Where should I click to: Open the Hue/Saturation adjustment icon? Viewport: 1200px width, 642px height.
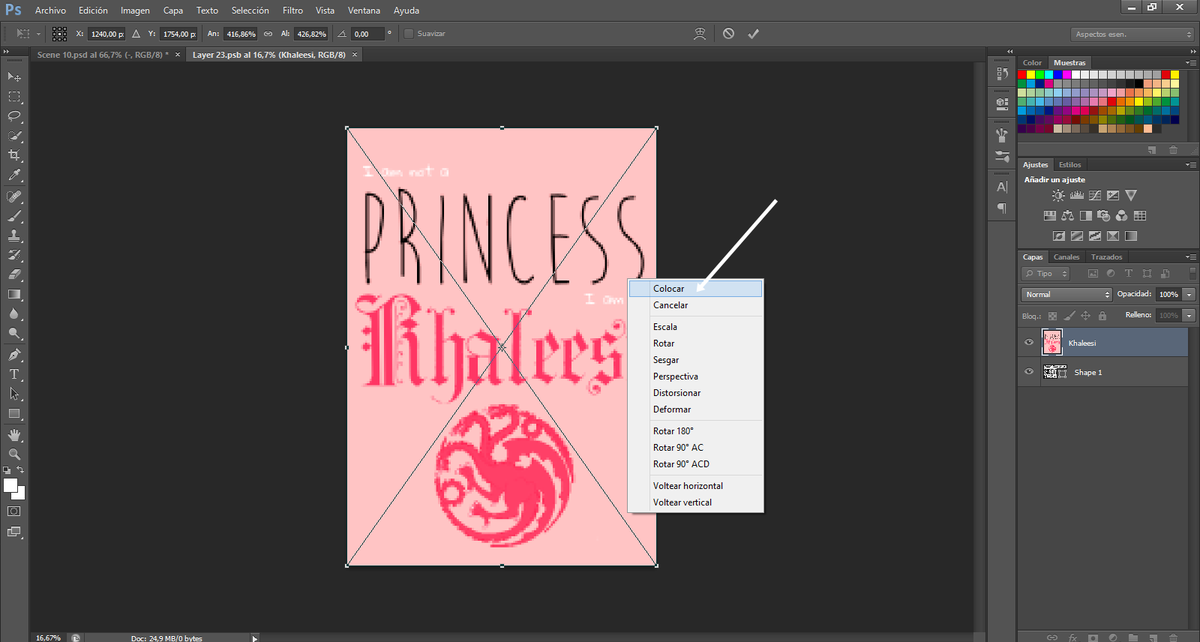pos(1050,216)
